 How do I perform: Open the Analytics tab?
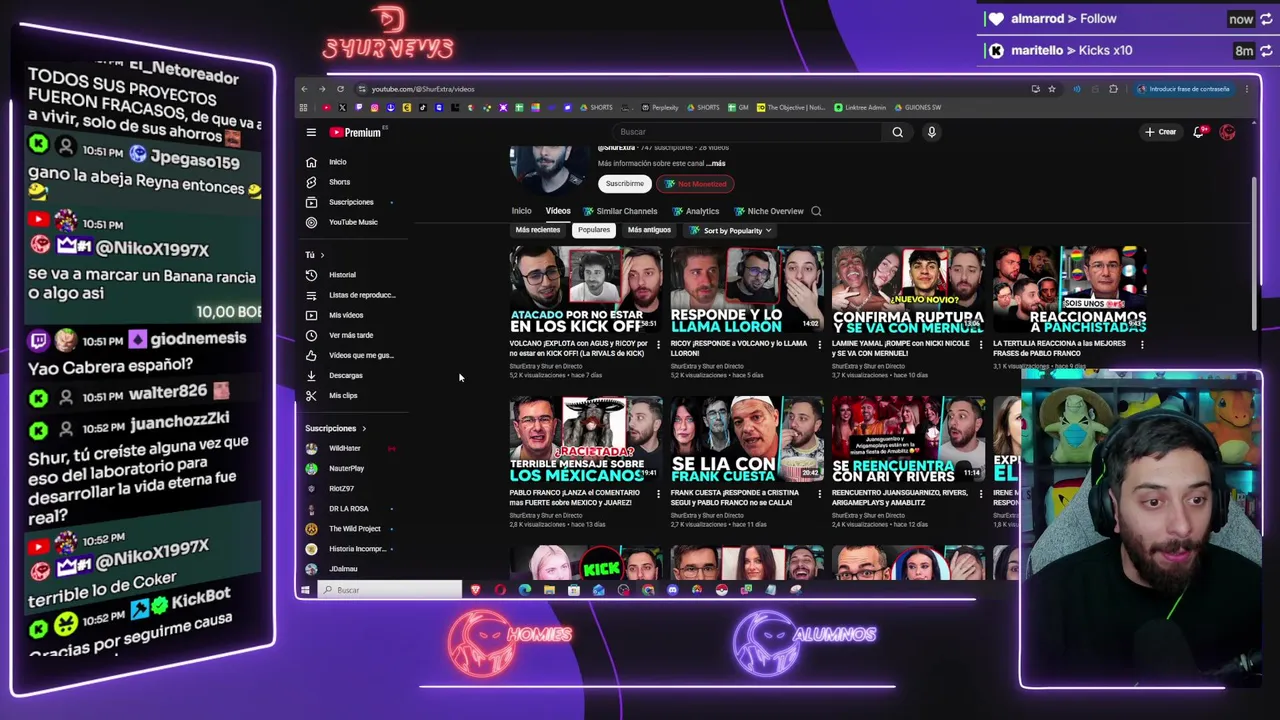click(696, 211)
